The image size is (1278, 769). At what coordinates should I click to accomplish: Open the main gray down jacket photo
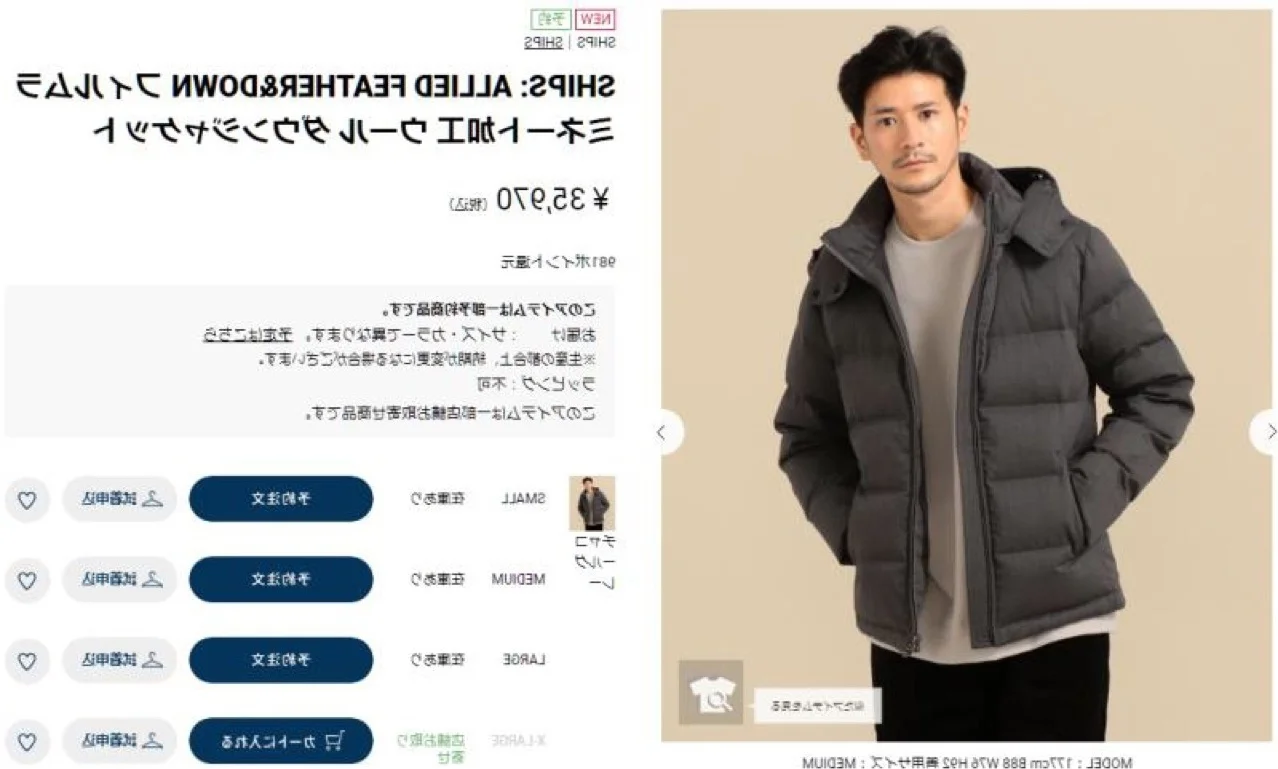click(x=966, y=376)
